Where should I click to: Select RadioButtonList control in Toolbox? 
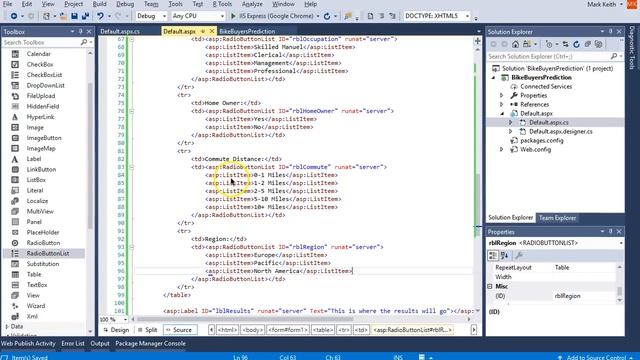(47, 253)
